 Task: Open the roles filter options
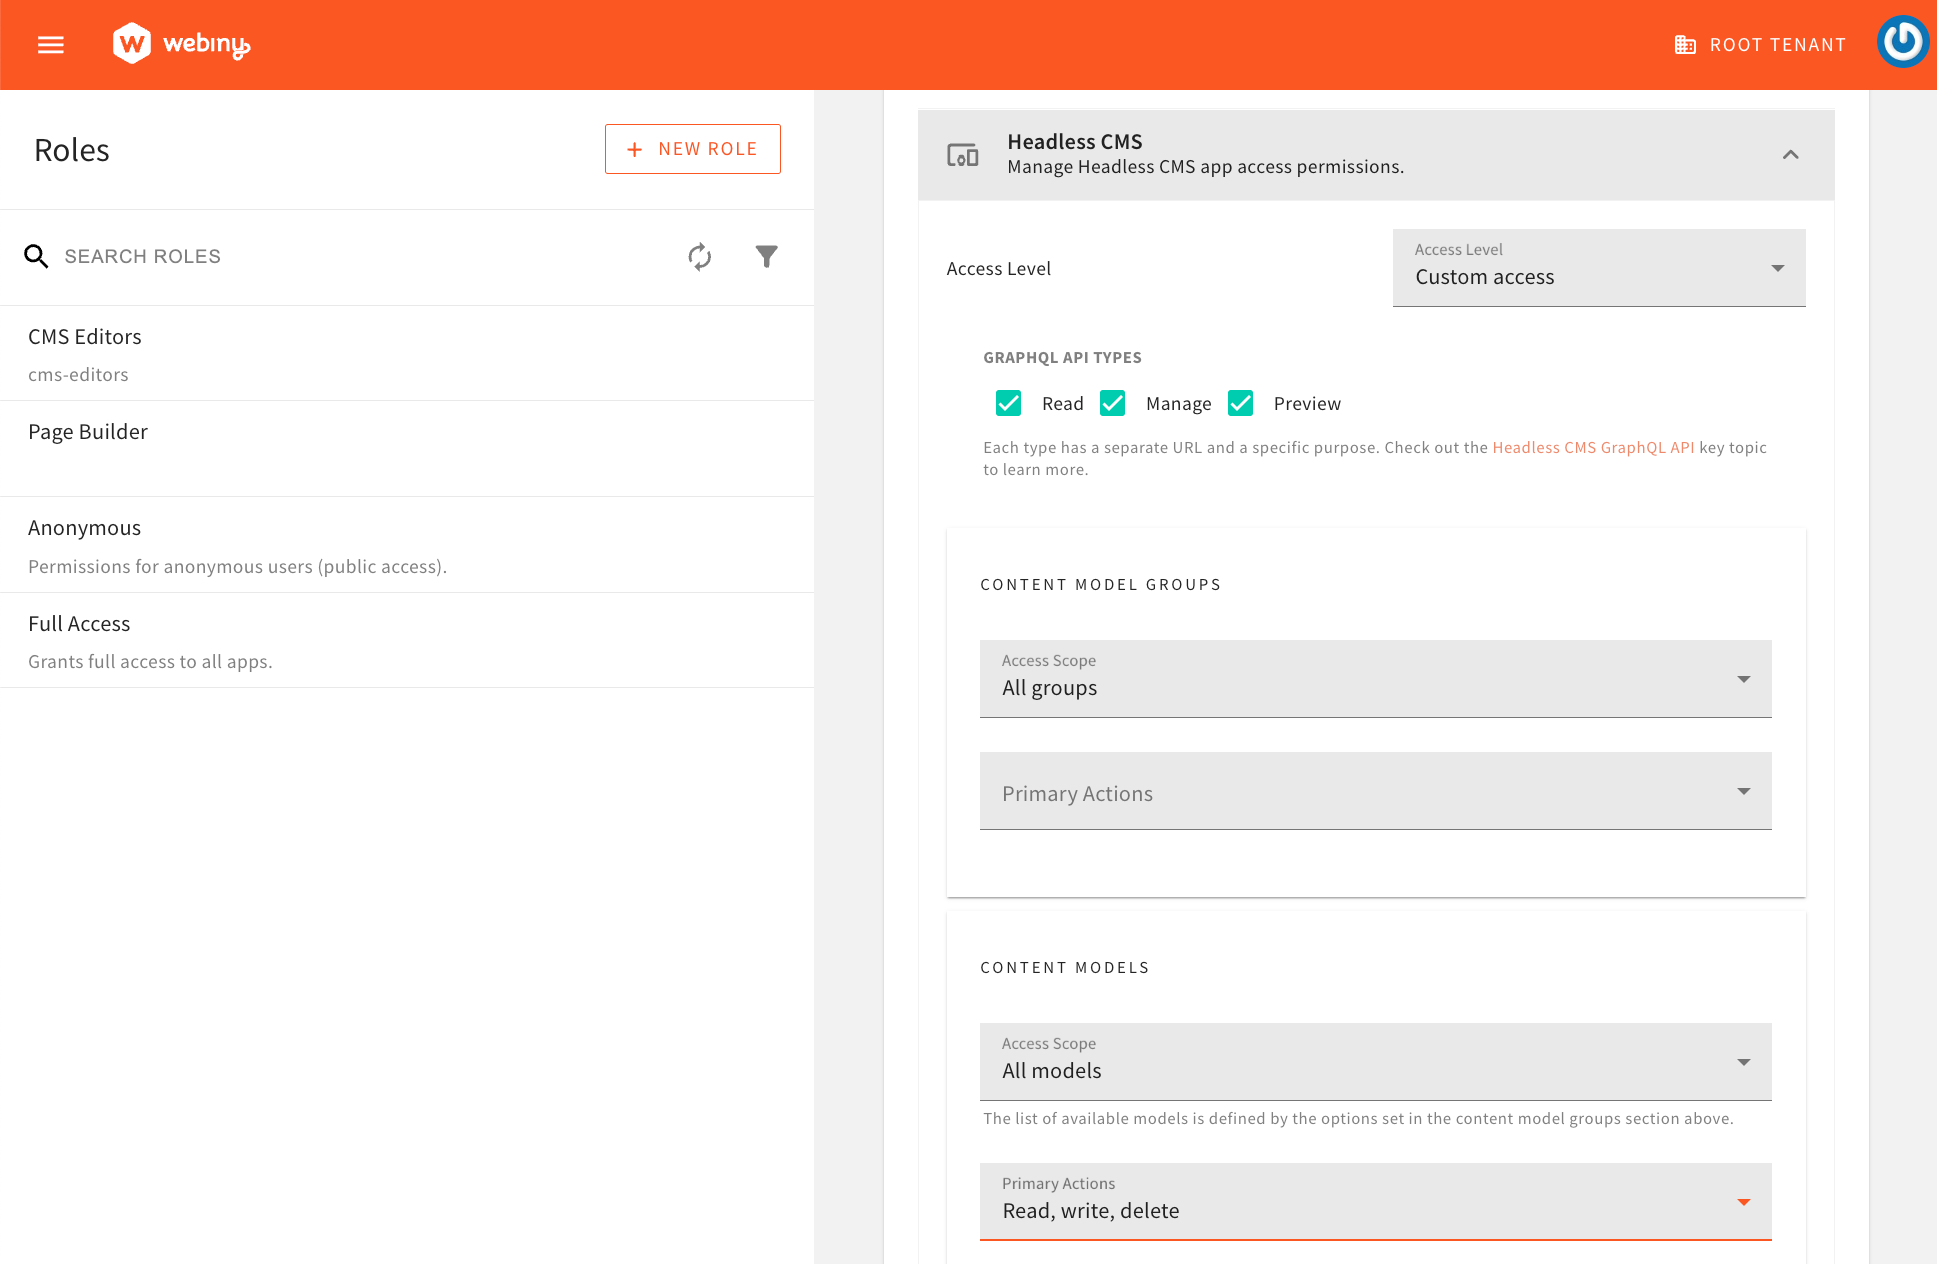(766, 256)
